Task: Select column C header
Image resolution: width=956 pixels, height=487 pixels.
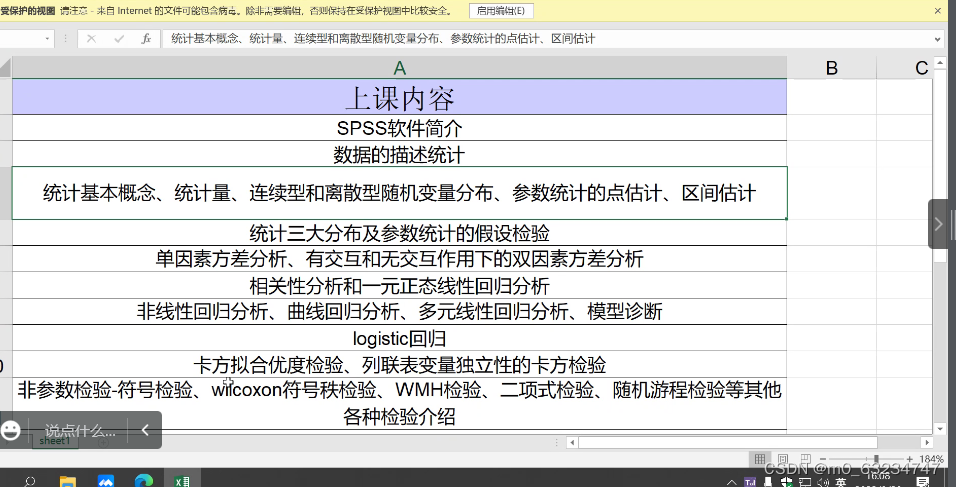Action: [x=904, y=68]
